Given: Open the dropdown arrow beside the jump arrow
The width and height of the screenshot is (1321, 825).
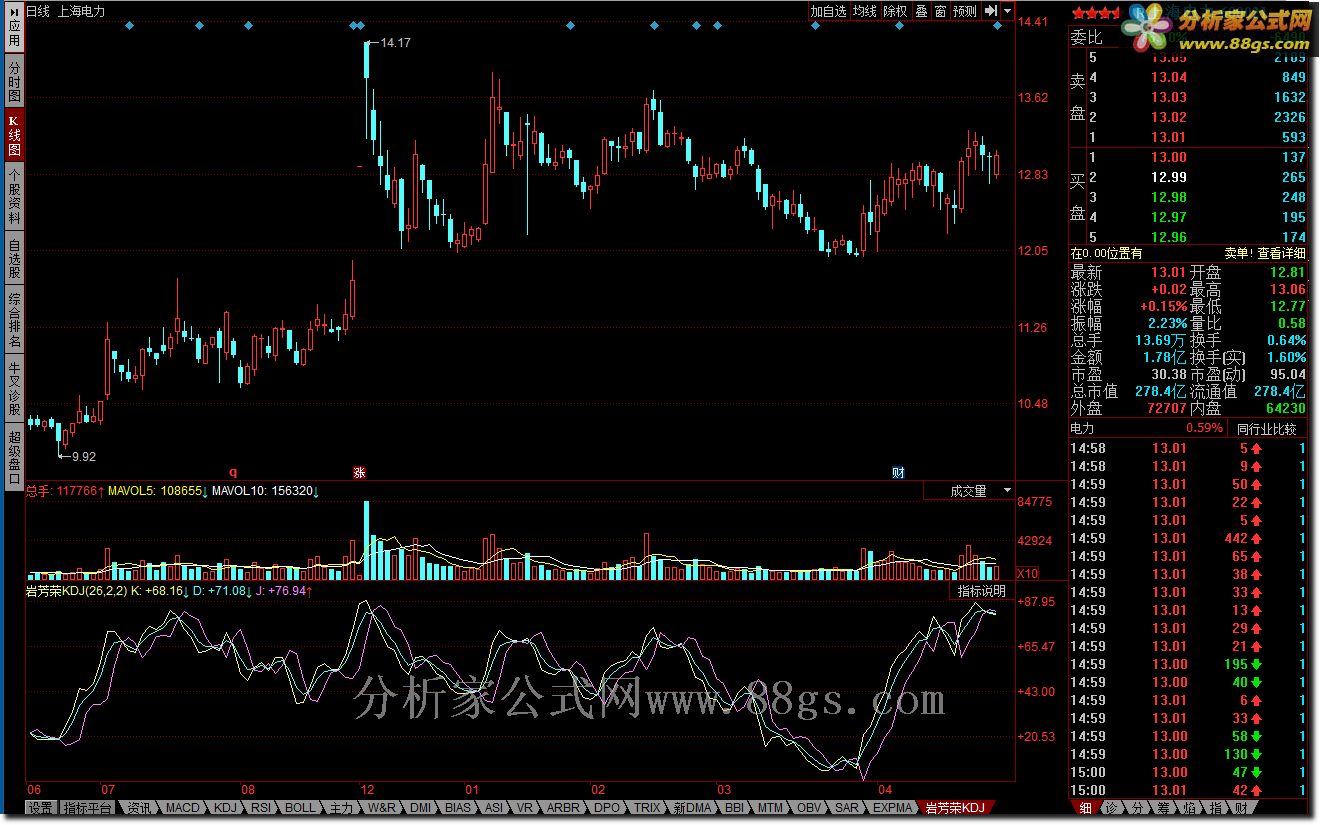Looking at the screenshot, I should 1007,11.
